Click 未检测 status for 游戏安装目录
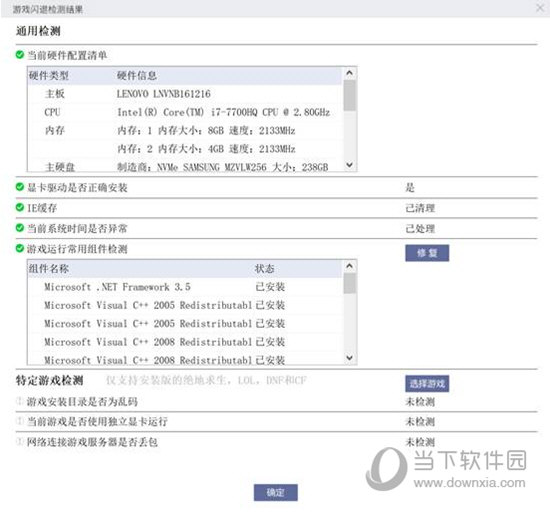Viewport: 550px width, 512px height. click(420, 402)
